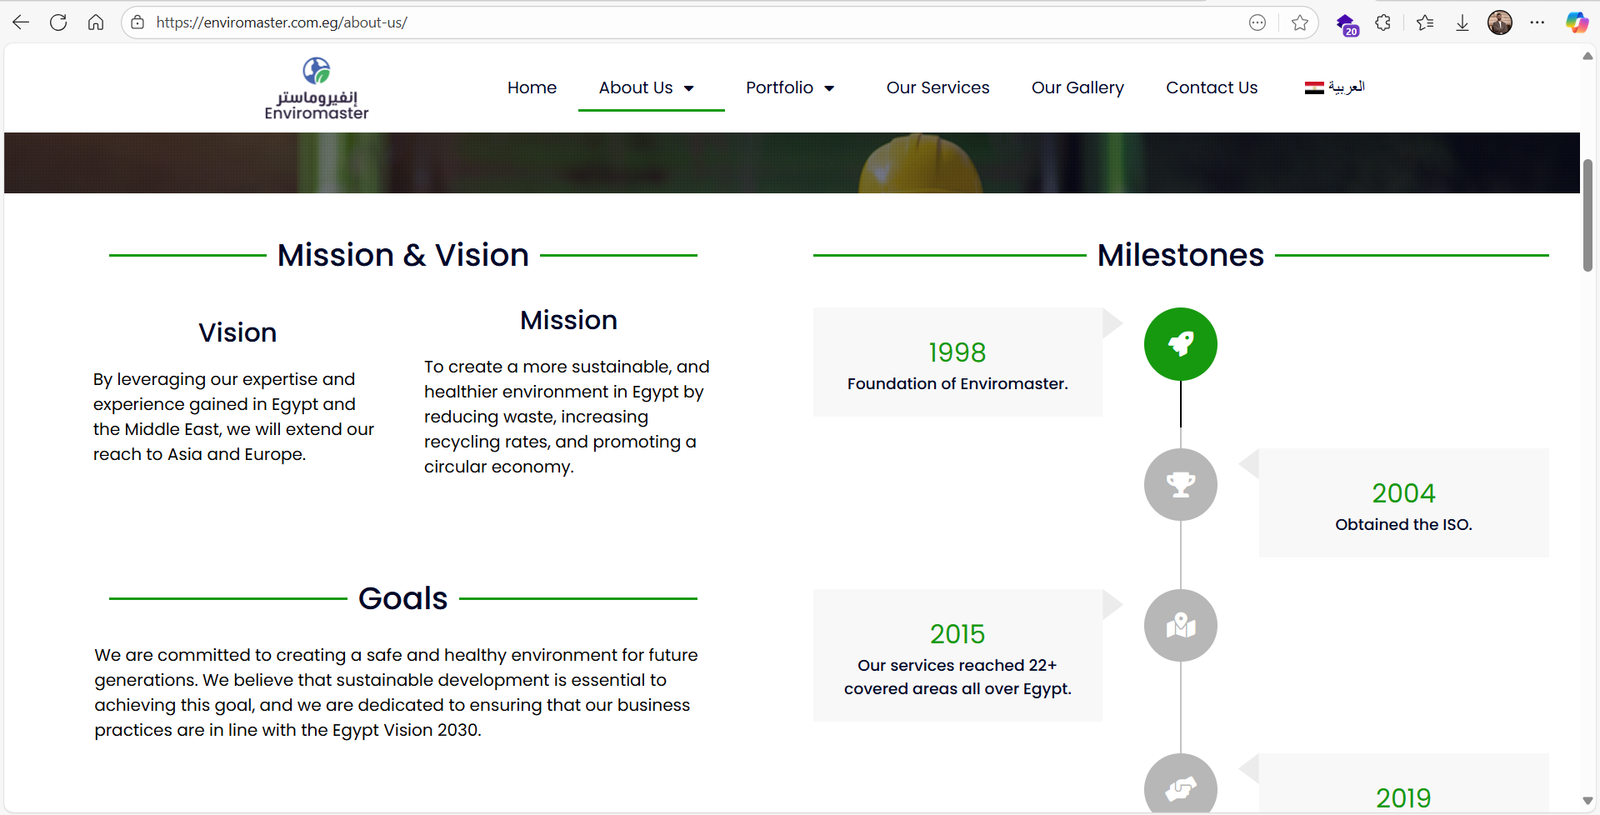Open browser extensions puzzle icon

coord(1383,22)
